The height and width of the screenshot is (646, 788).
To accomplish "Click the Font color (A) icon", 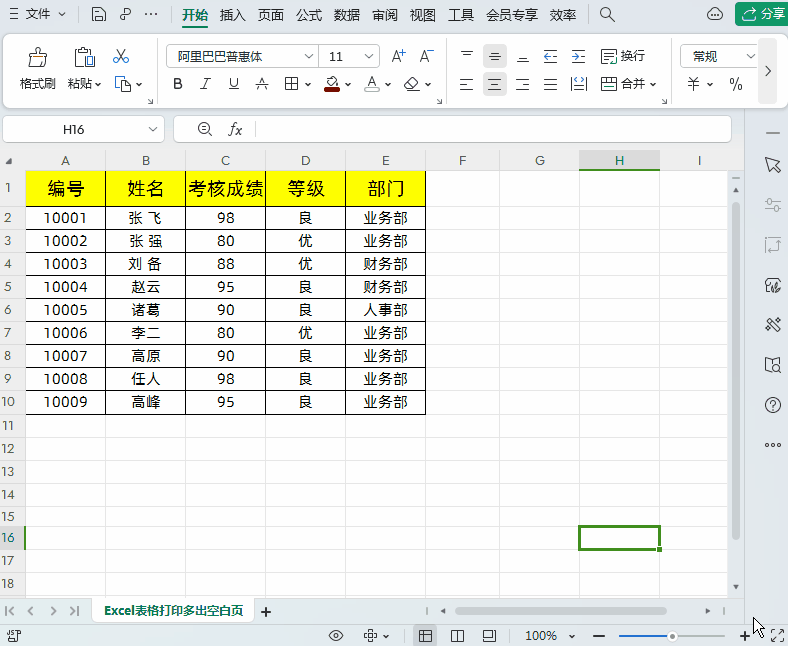I will point(372,83).
